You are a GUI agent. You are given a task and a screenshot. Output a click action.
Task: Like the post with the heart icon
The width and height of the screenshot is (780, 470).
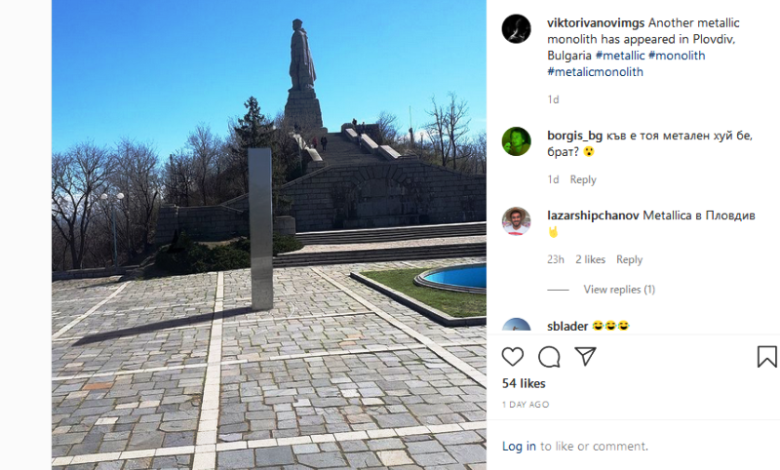[512, 357]
